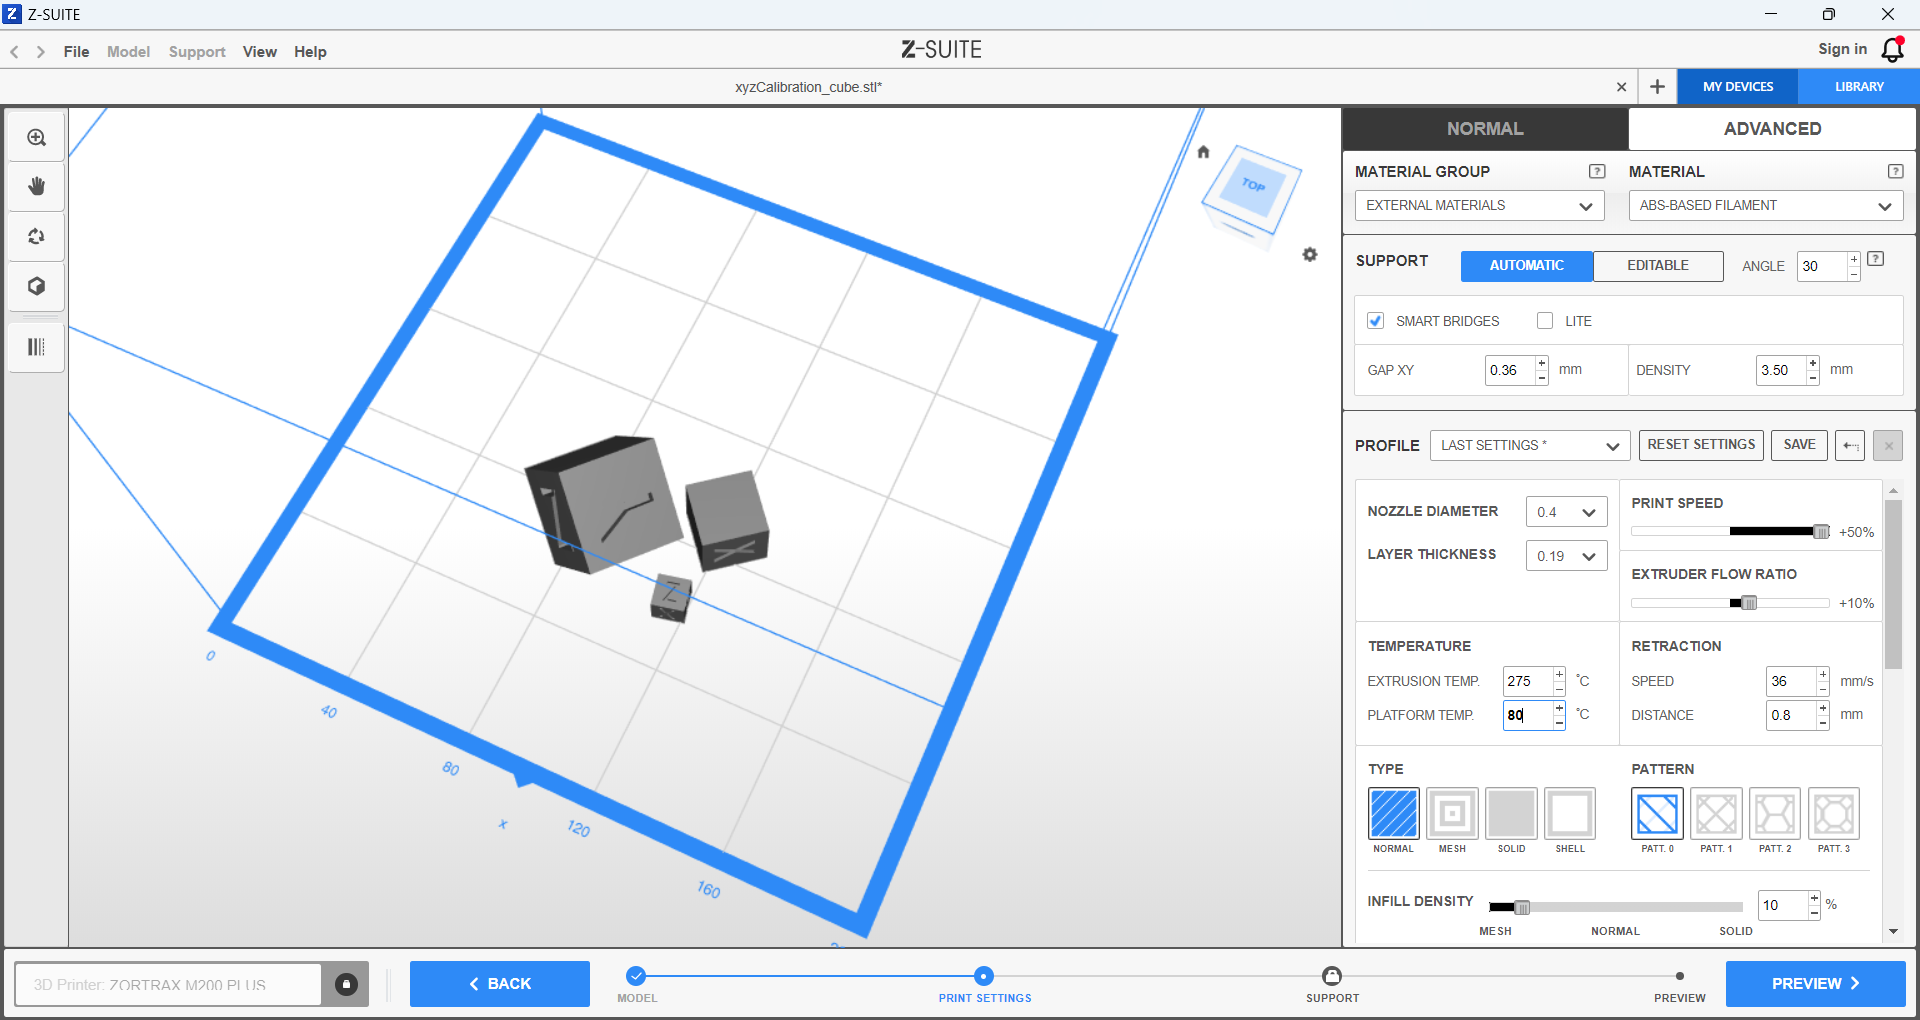Open View menu
Image resolution: width=1920 pixels, height=1020 pixels.
(x=260, y=52)
